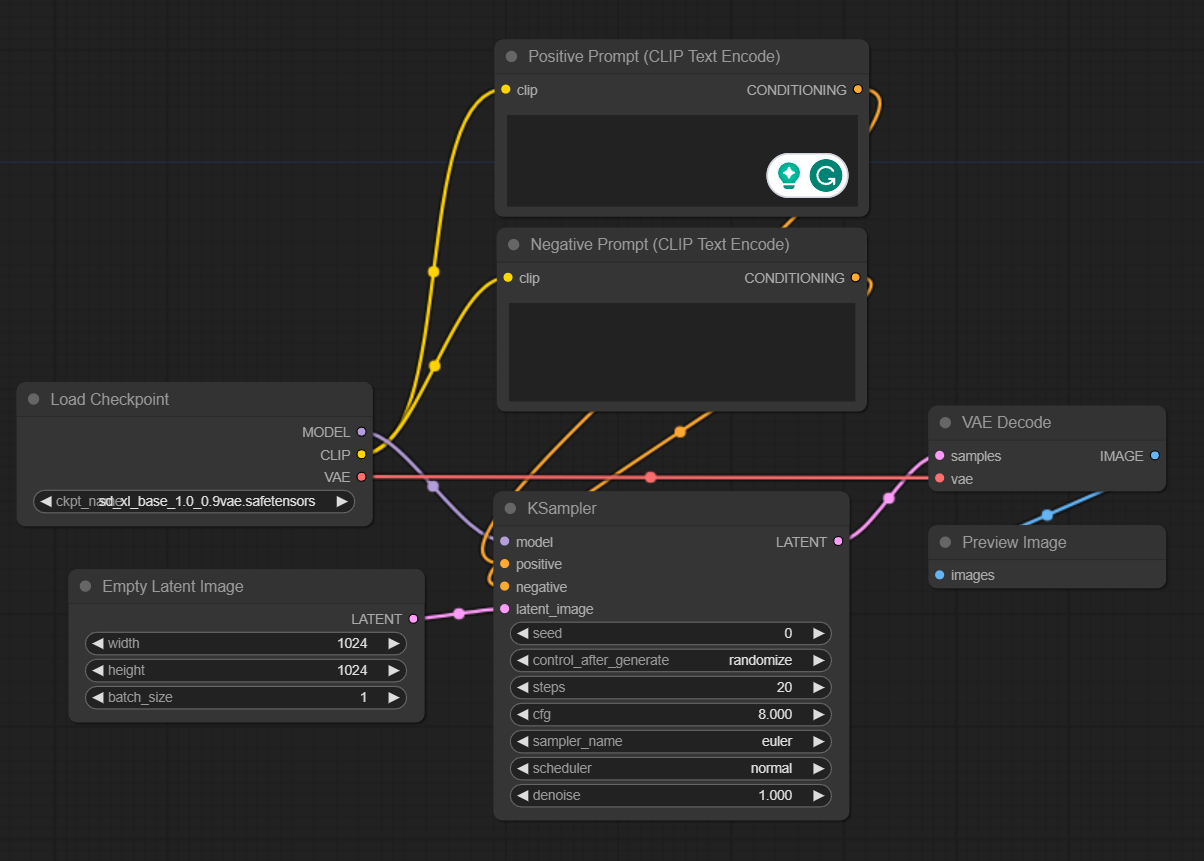Click the CONDITIONING output on the Negative Prompt node
This screenshot has height=861, width=1204.
(x=857, y=278)
